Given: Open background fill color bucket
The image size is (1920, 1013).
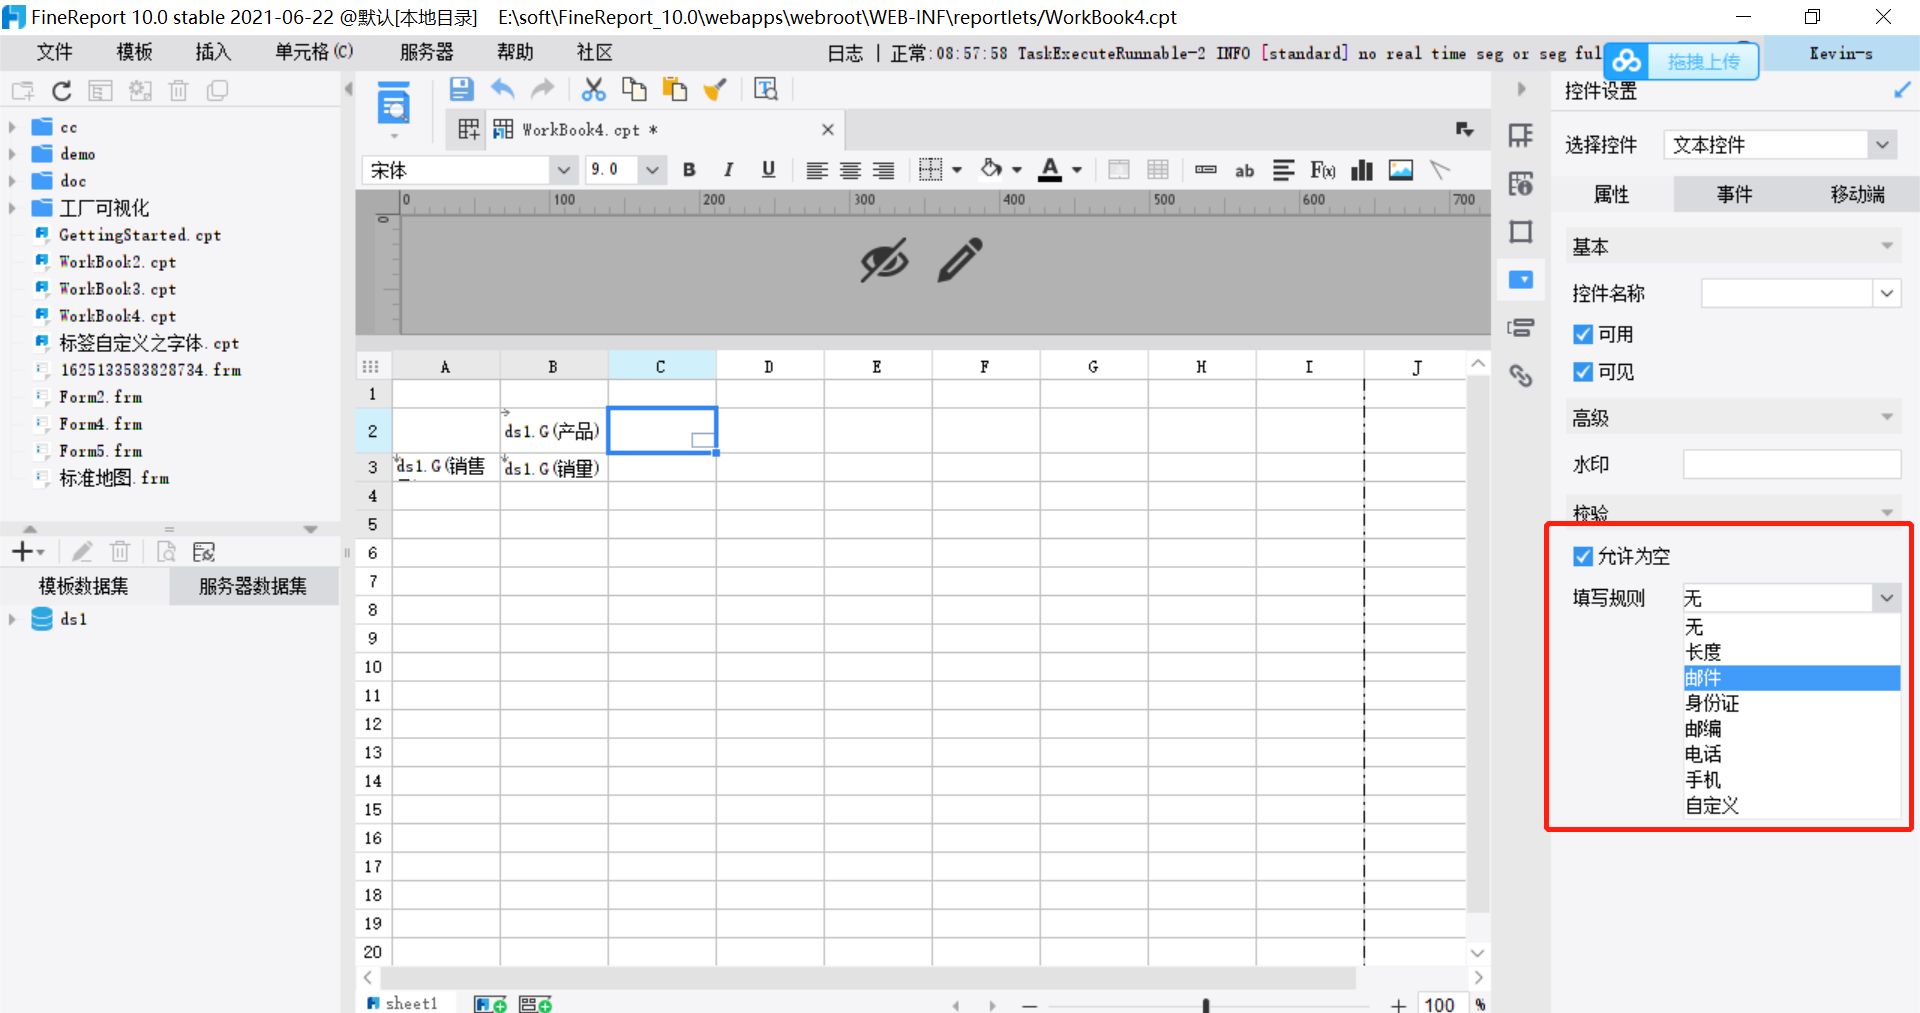Looking at the screenshot, I should (x=991, y=169).
